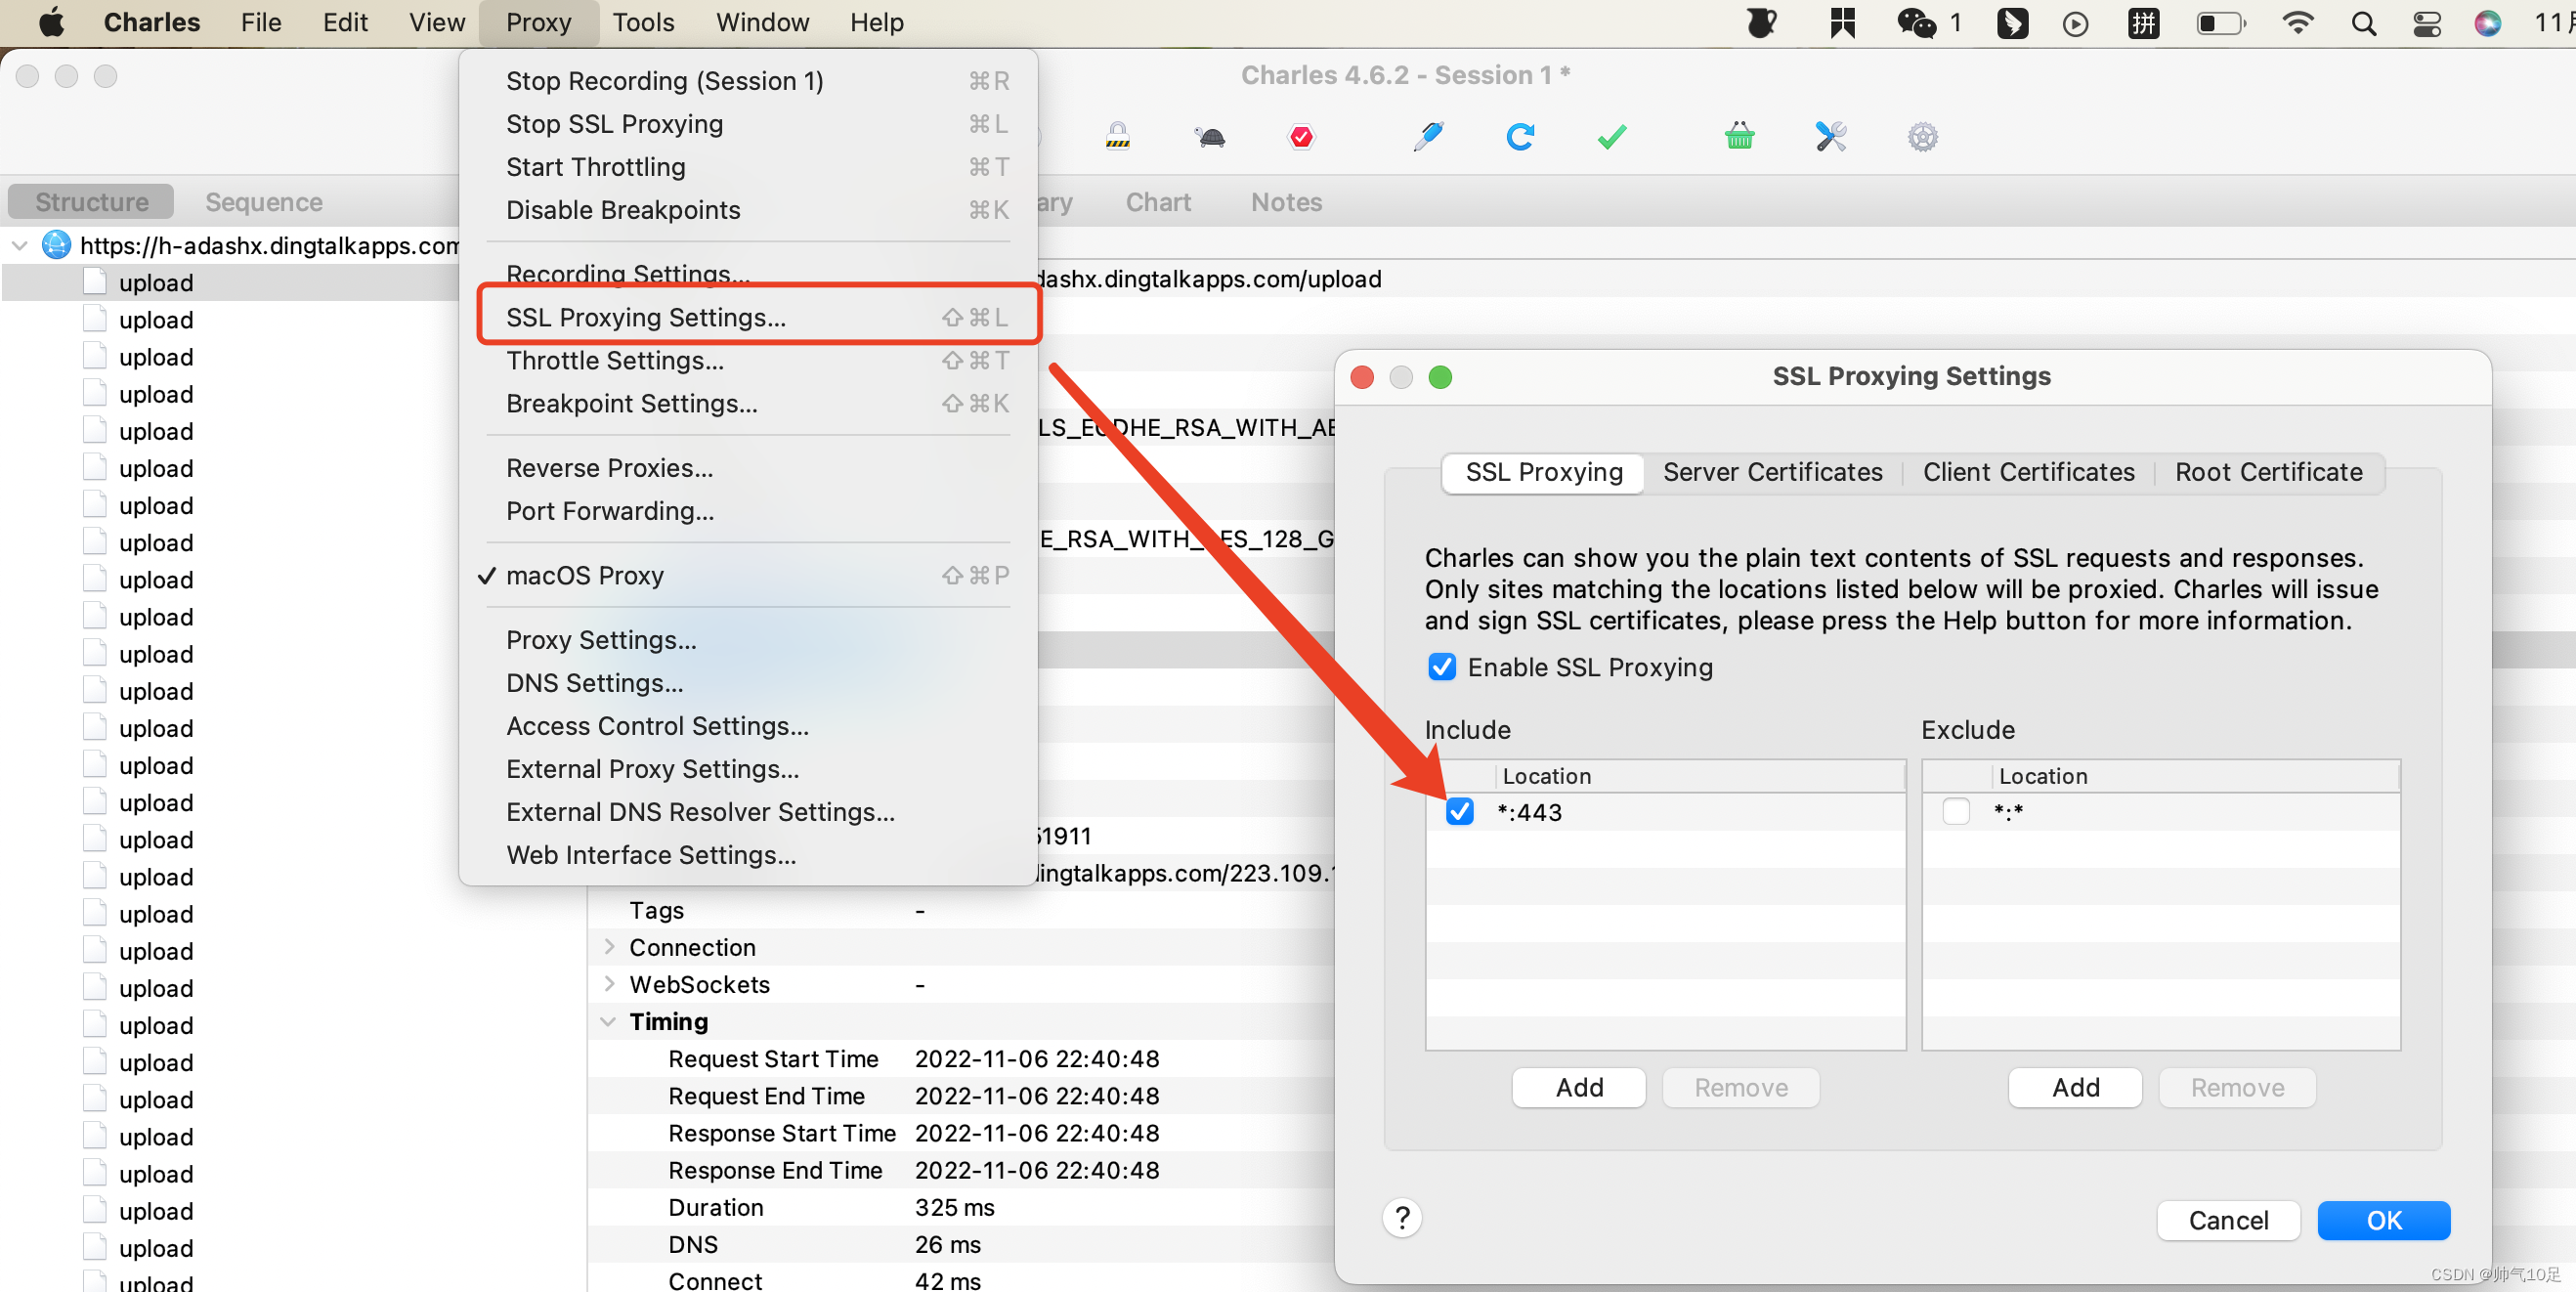Toggle the *:443 Include location checkbox
Screen dimensions: 2576x1292
pos(1459,811)
